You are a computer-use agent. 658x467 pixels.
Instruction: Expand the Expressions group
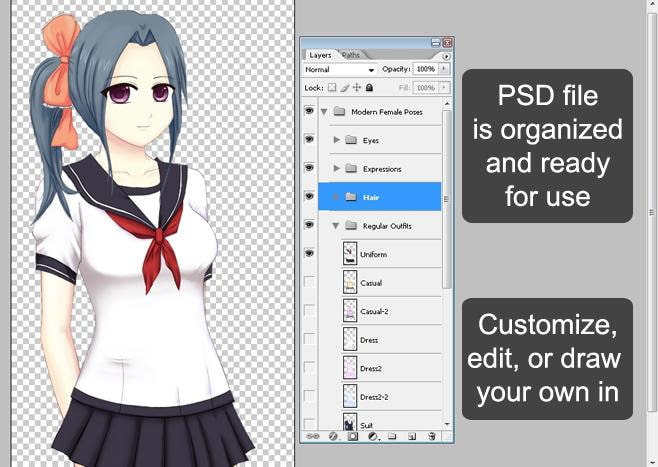point(336,168)
